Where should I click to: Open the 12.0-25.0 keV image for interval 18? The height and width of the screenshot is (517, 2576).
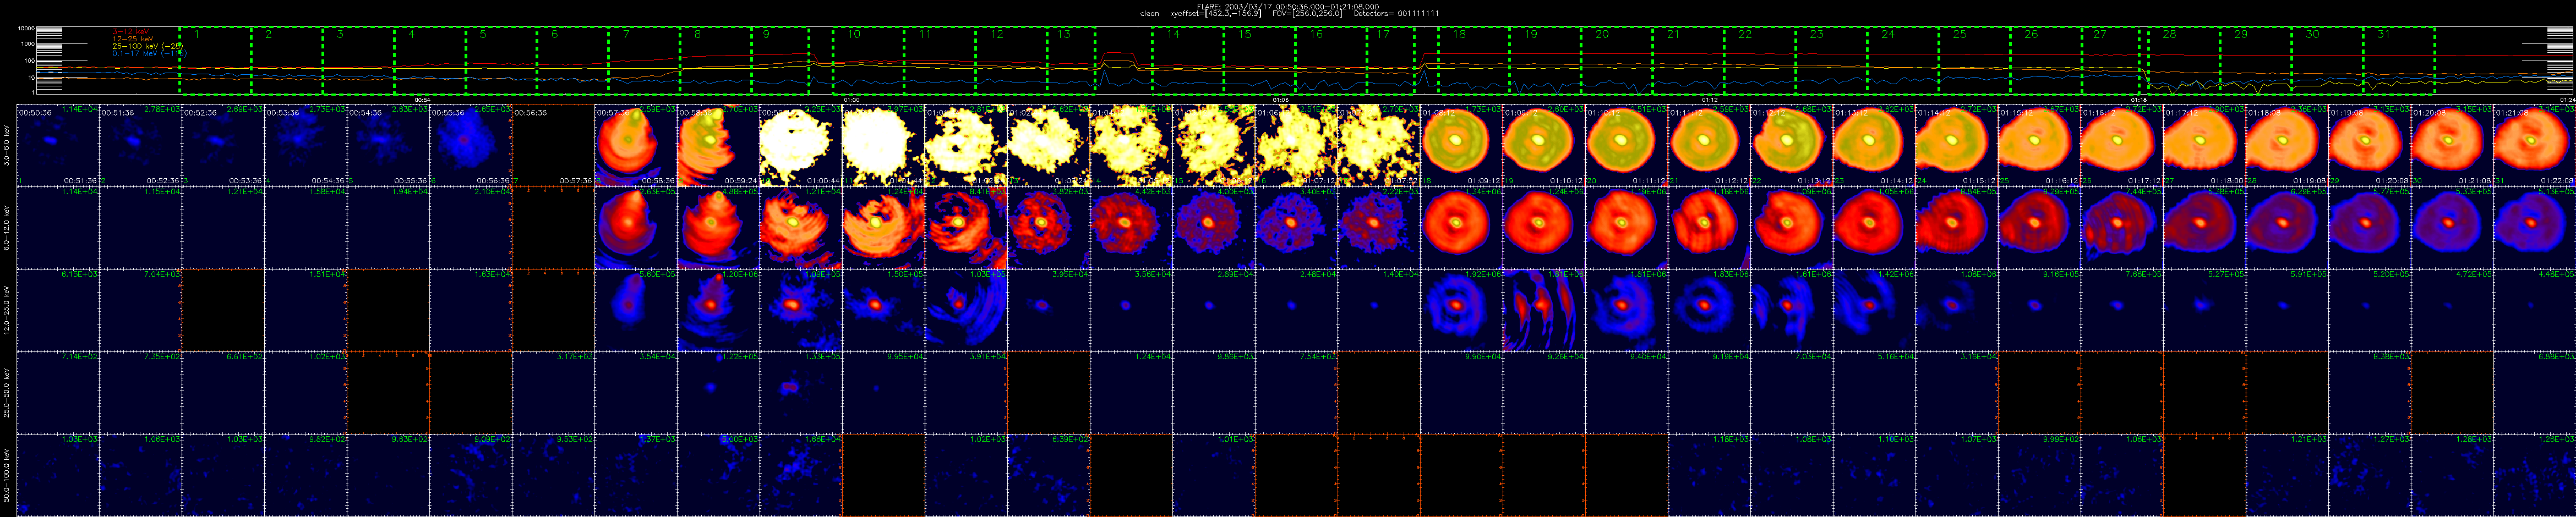[x=1461, y=310]
